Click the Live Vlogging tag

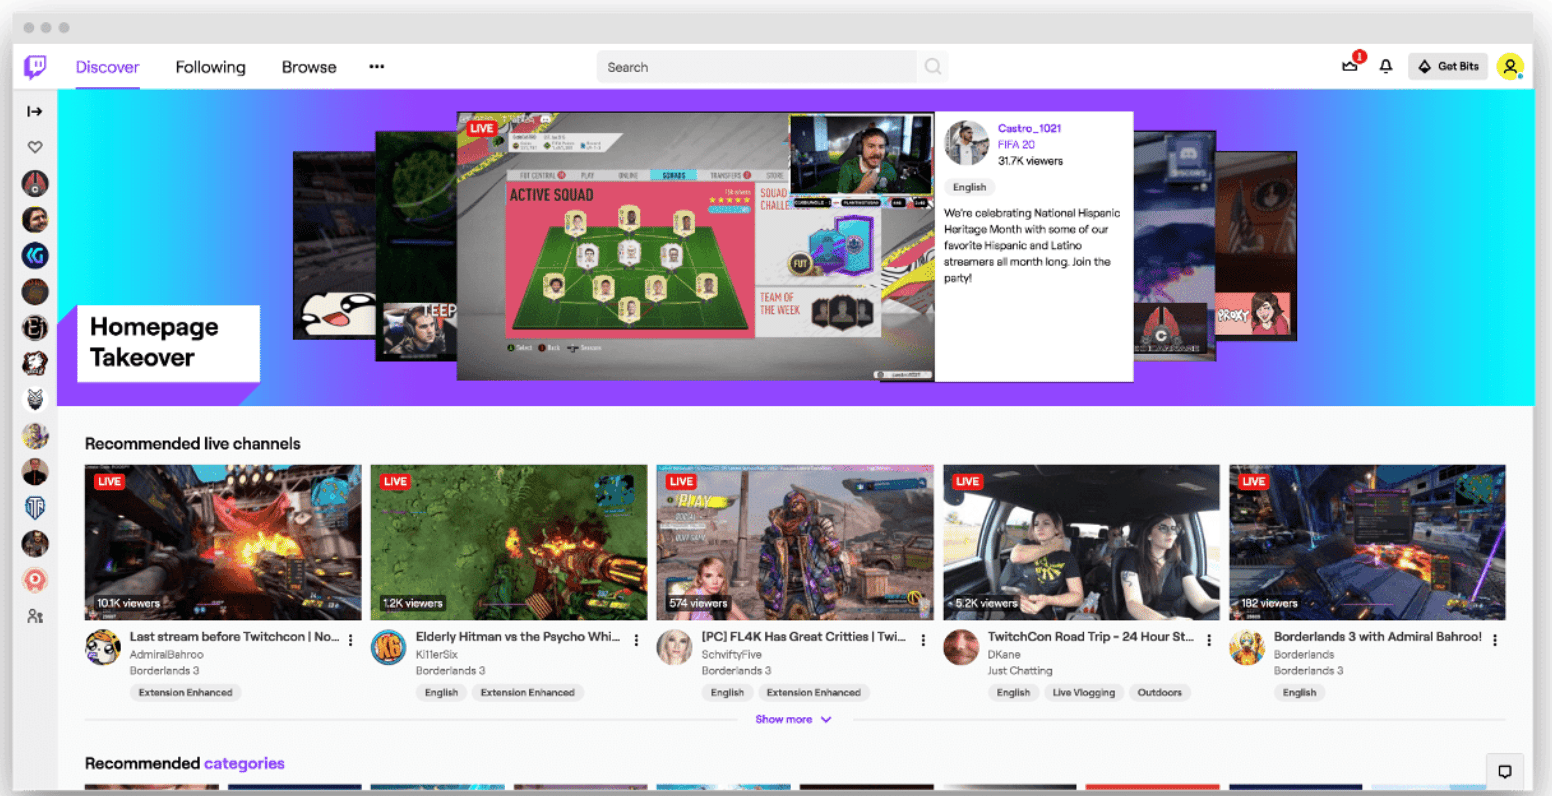click(x=1083, y=692)
